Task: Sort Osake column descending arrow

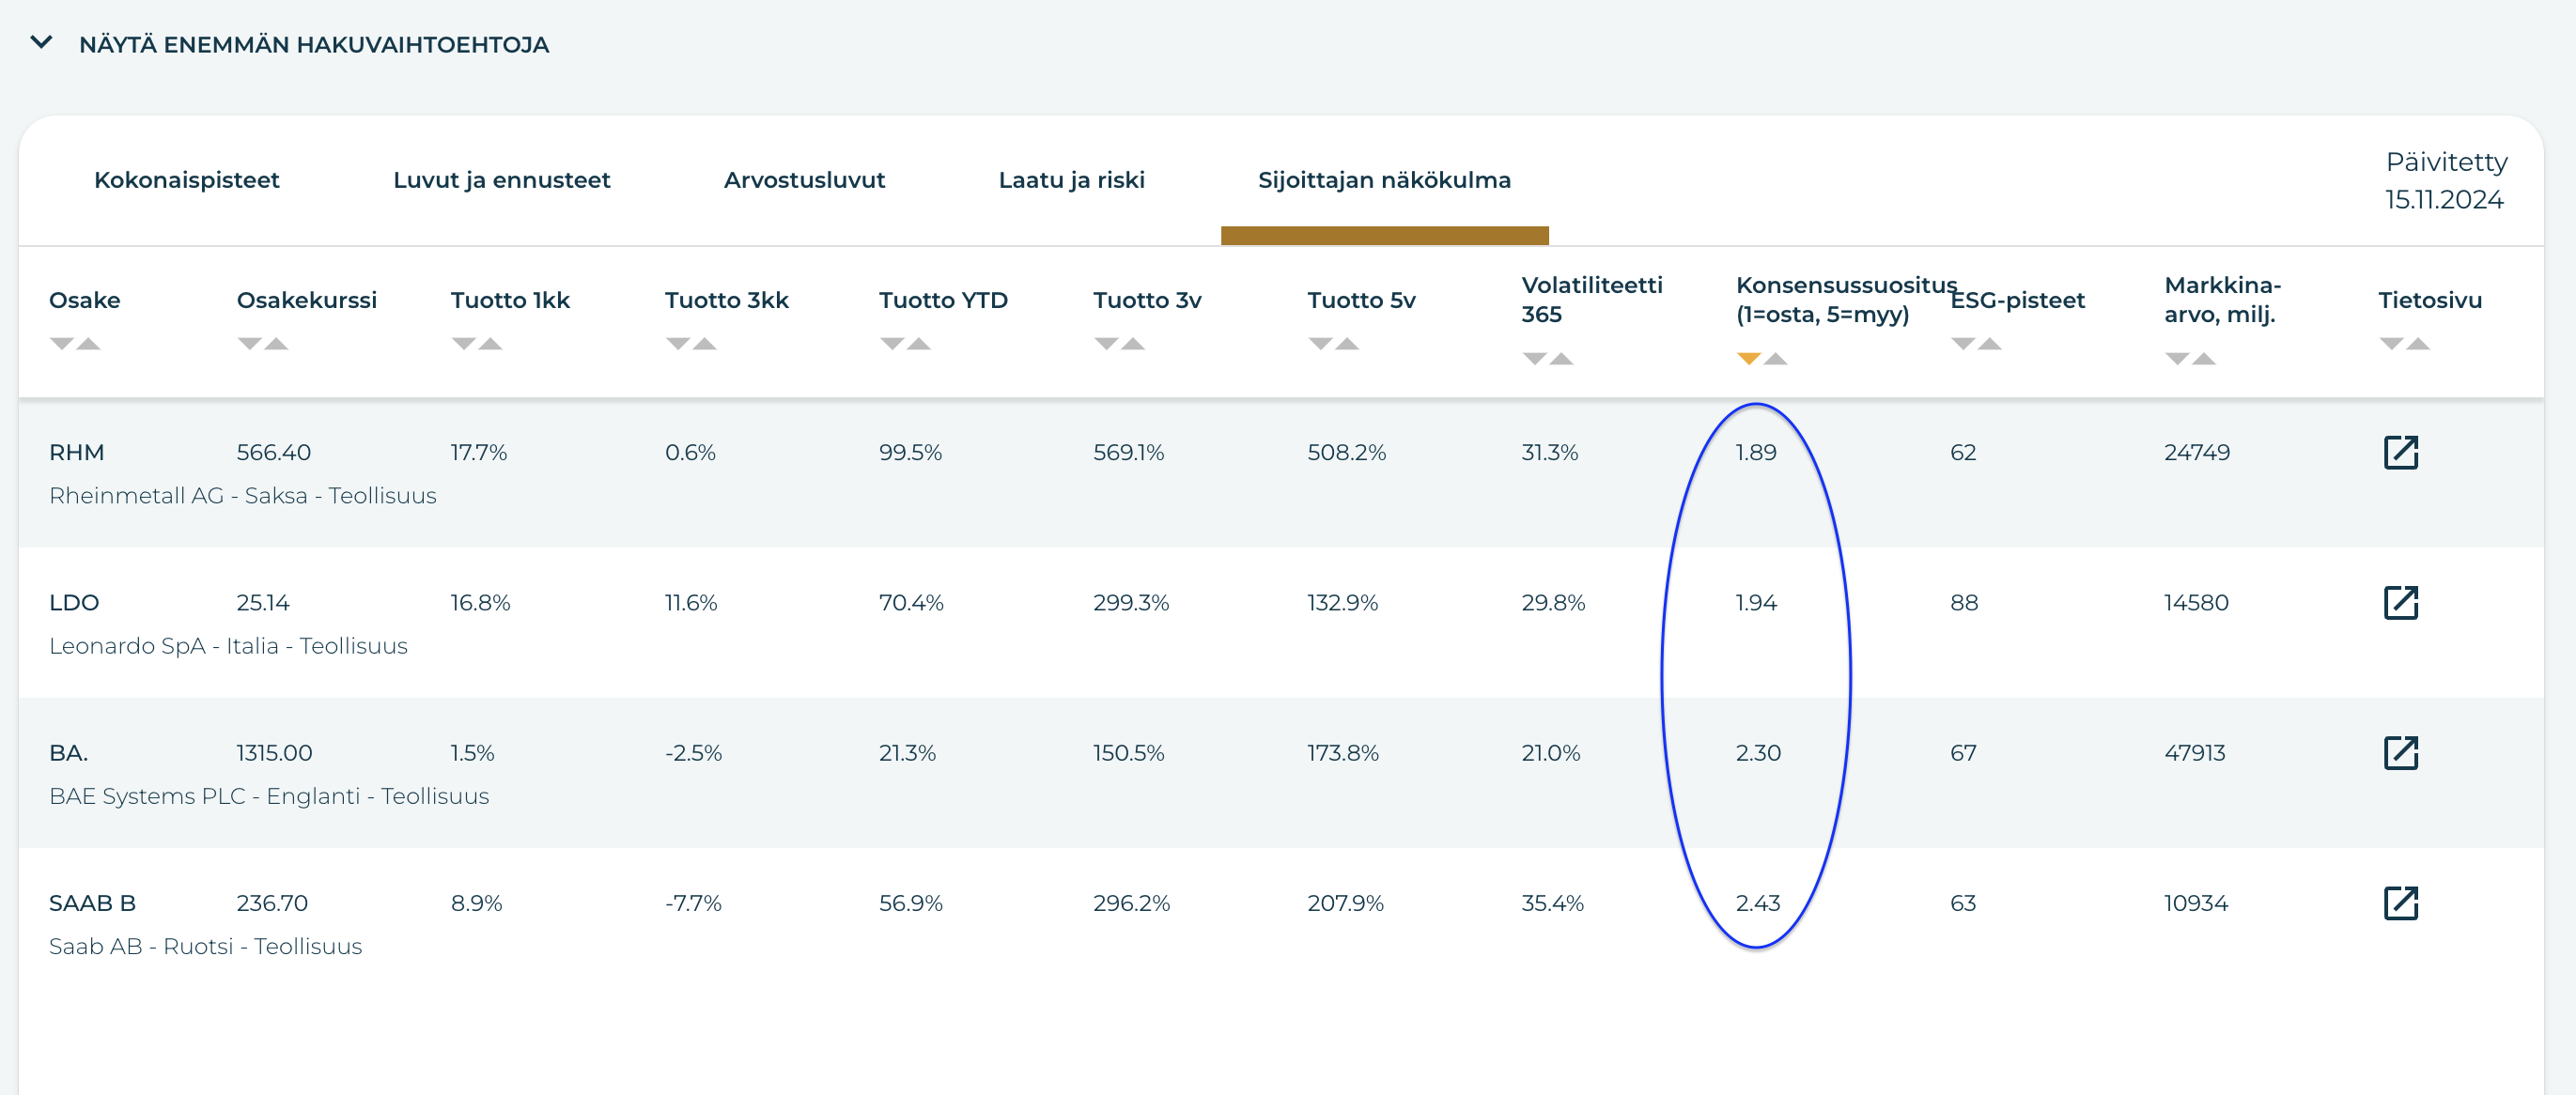Action: [x=62, y=343]
